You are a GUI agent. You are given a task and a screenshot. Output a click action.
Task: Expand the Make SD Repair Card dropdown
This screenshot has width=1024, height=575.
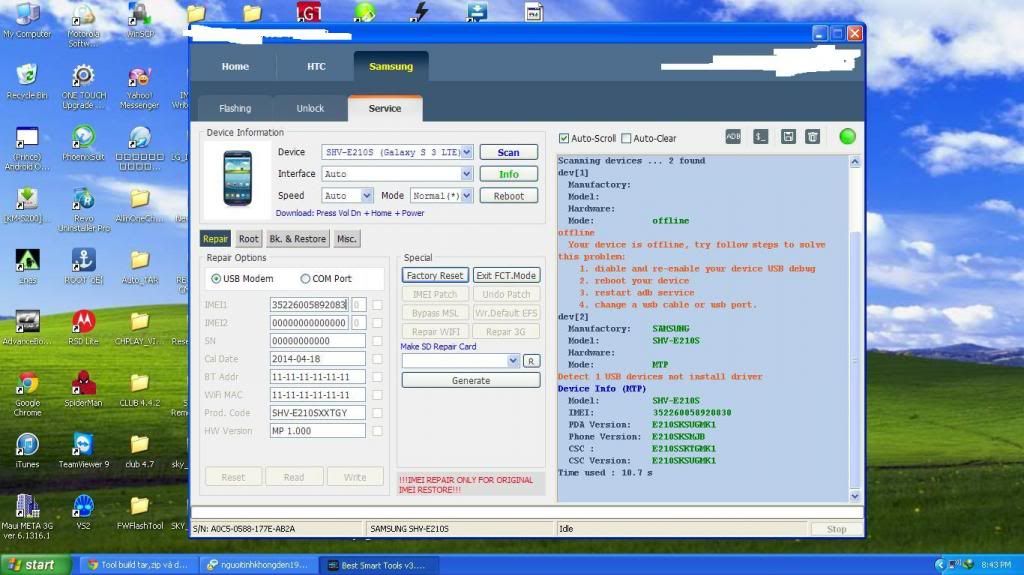[513, 361]
